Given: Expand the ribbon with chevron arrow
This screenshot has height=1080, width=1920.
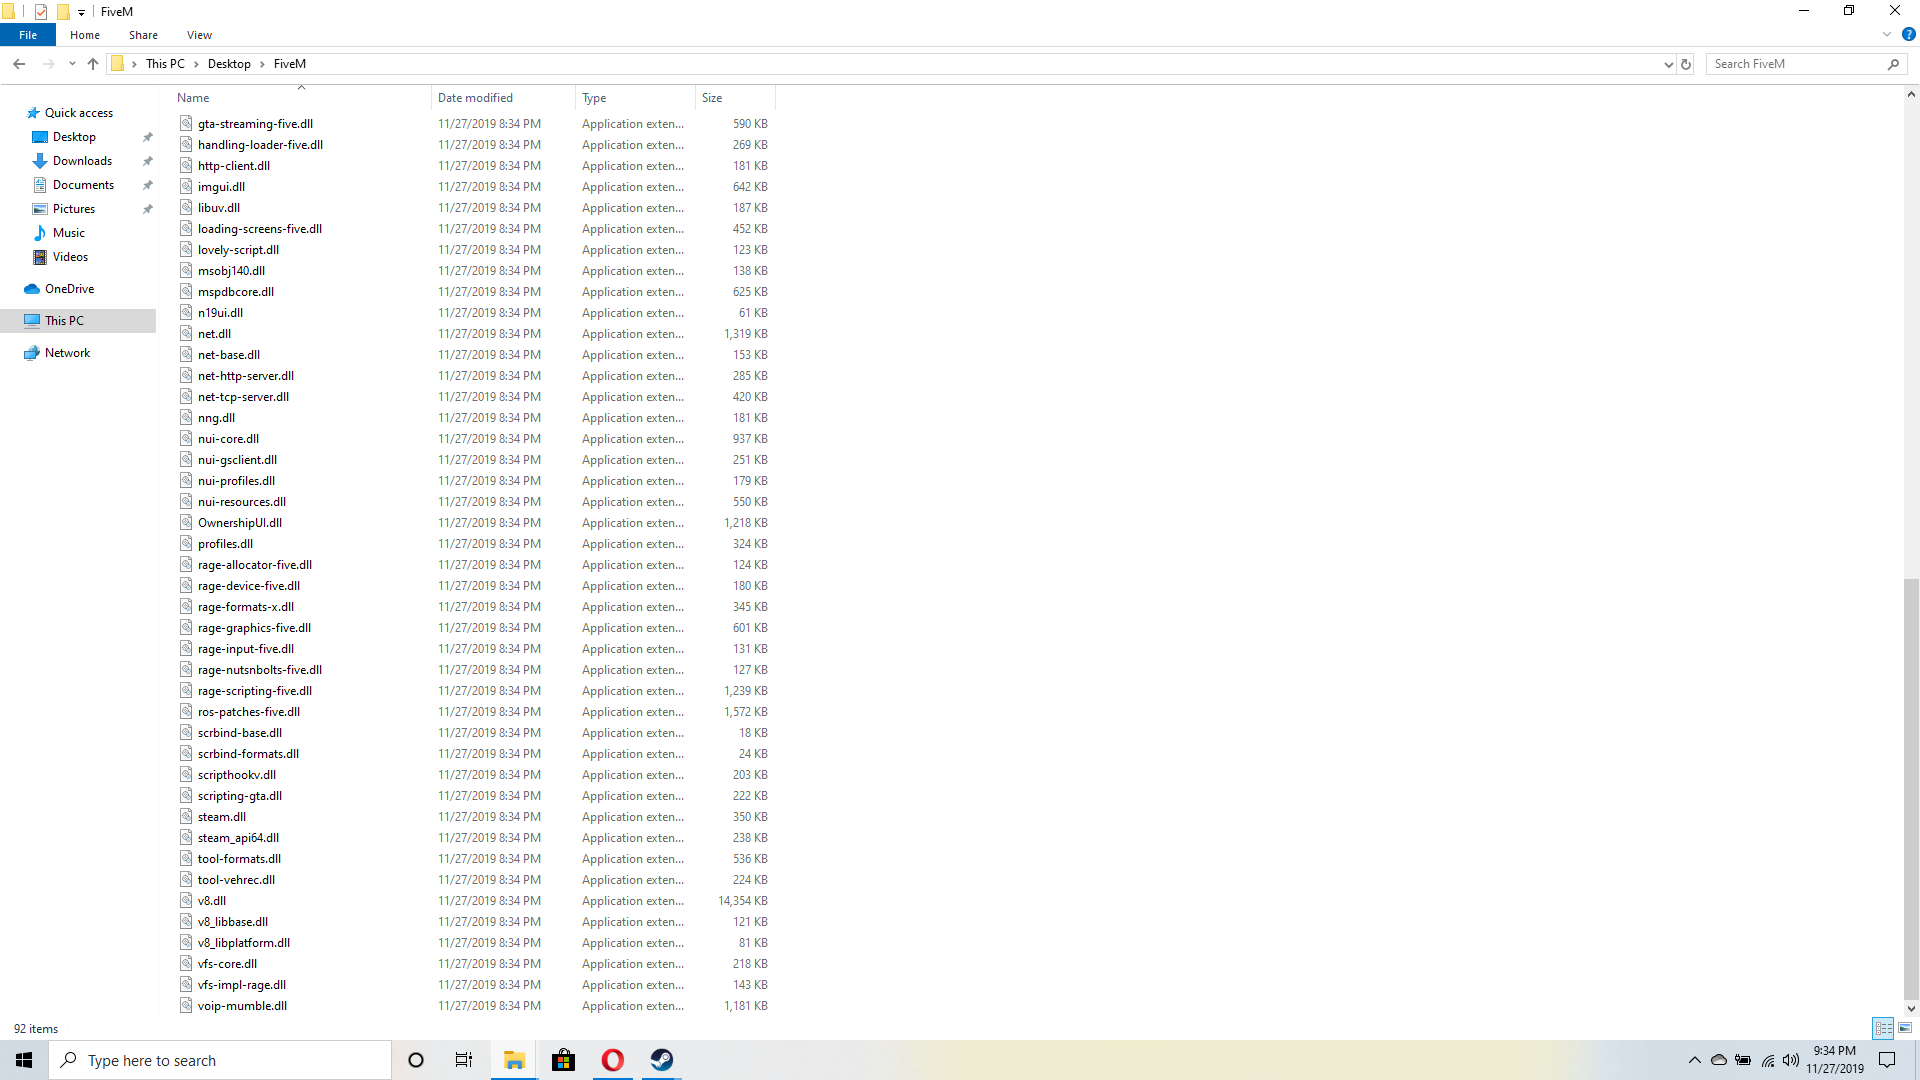Looking at the screenshot, I should (1887, 34).
